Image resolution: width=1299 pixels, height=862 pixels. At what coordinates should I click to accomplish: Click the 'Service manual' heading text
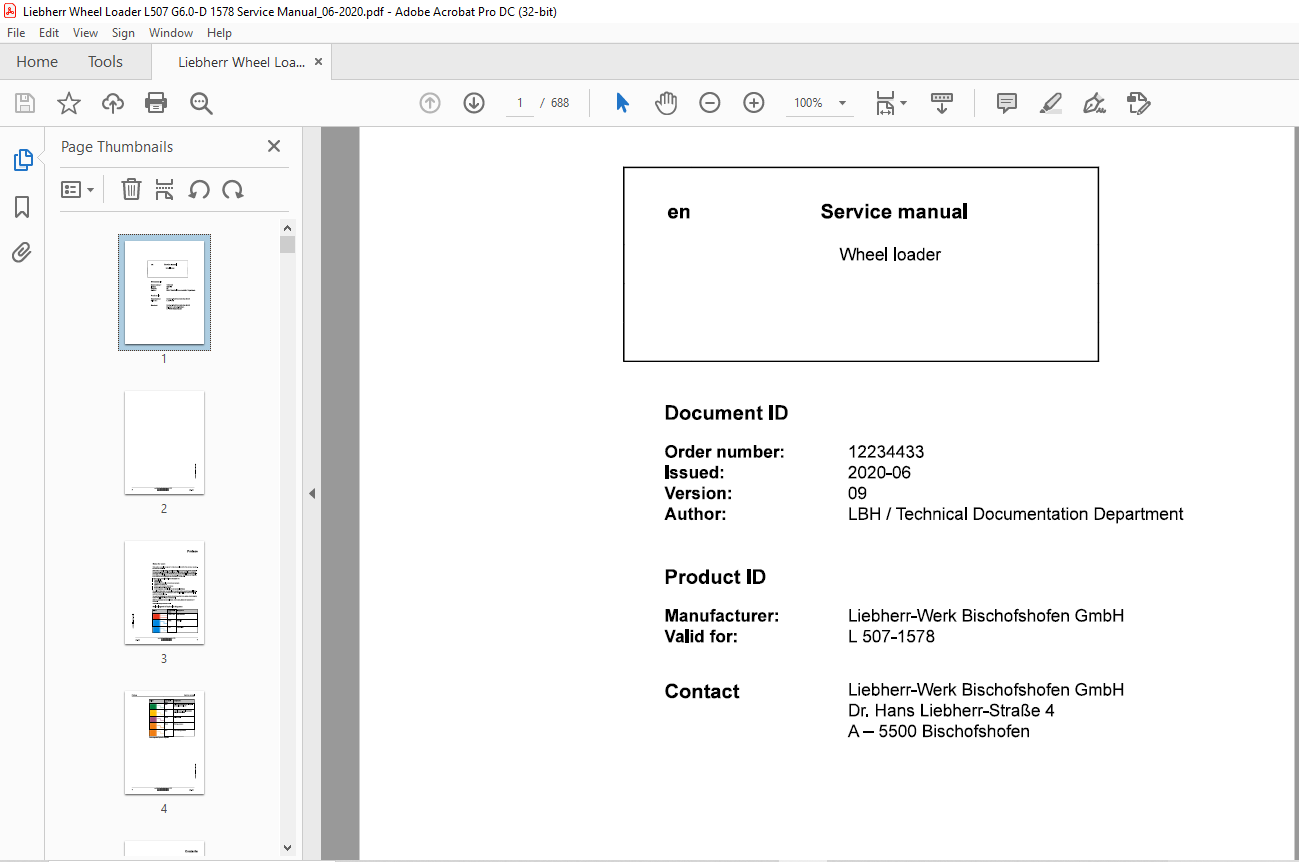pyautogui.click(x=894, y=212)
